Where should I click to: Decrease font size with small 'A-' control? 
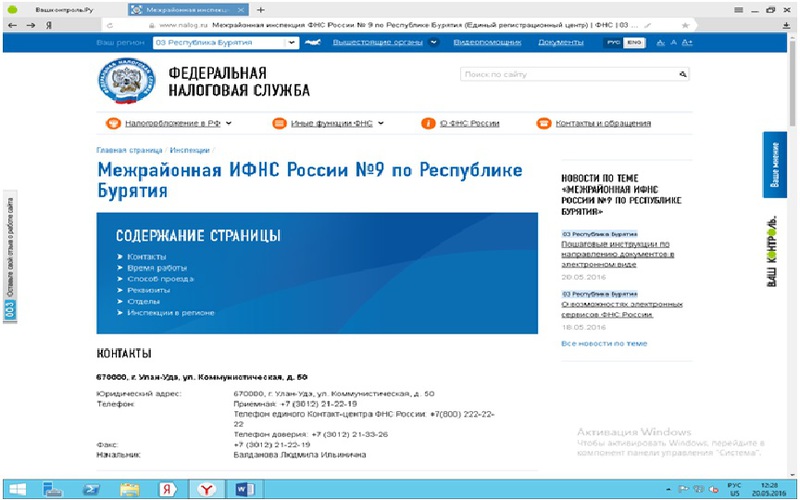point(660,42)
